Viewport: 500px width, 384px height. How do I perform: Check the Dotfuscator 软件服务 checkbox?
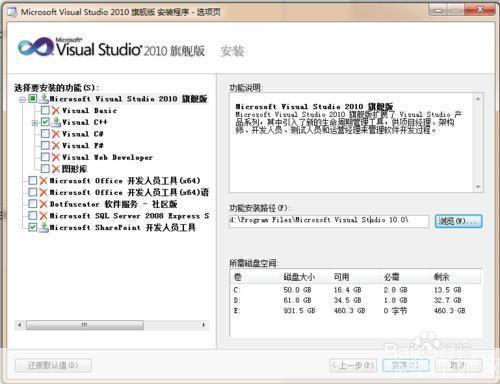tap(32, 204)
